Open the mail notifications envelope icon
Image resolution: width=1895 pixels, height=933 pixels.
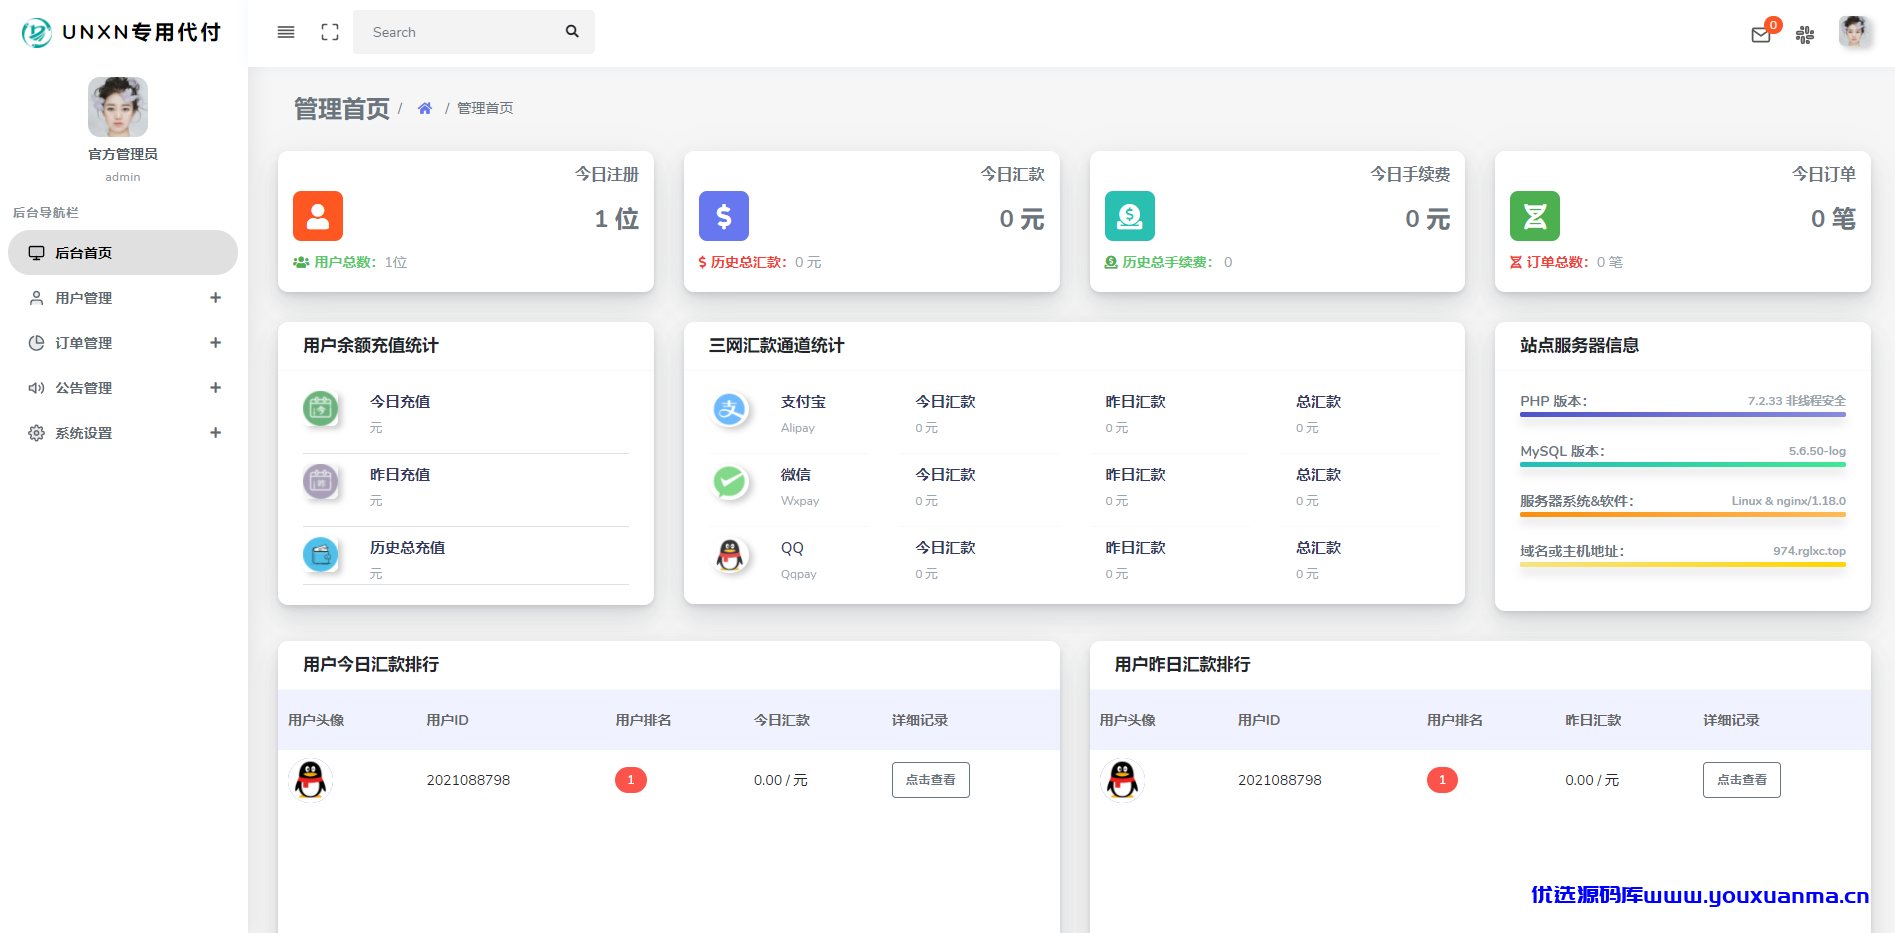click(x=1761, y=35)
